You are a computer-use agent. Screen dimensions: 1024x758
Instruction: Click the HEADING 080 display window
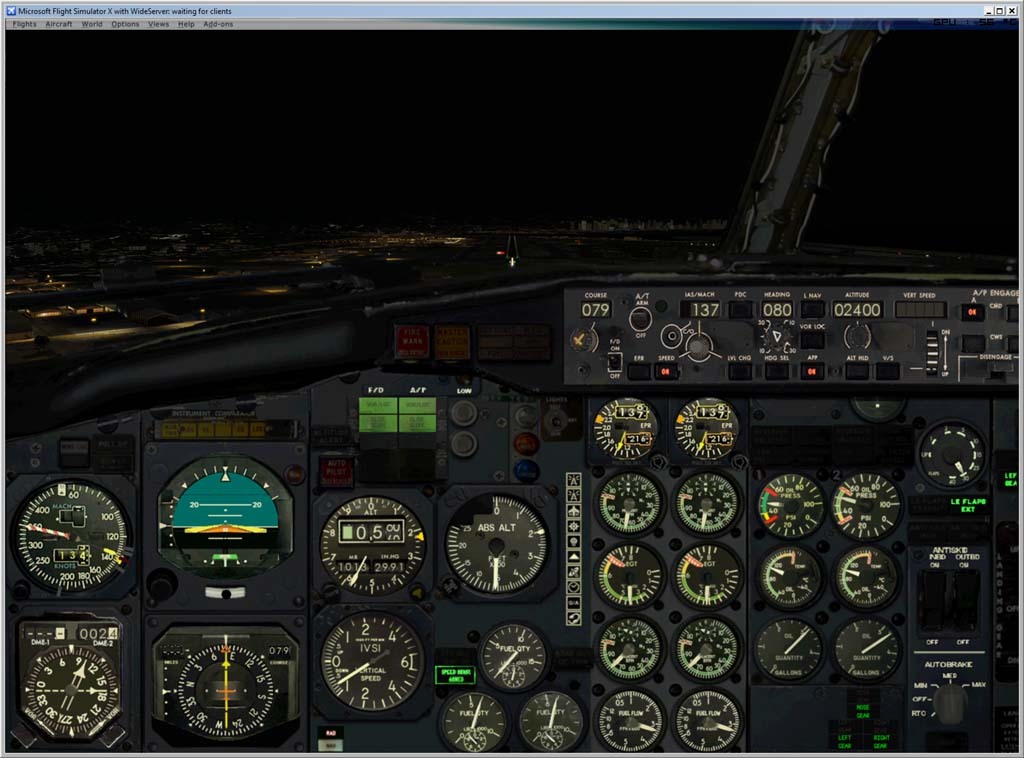(x=776, y=309)
